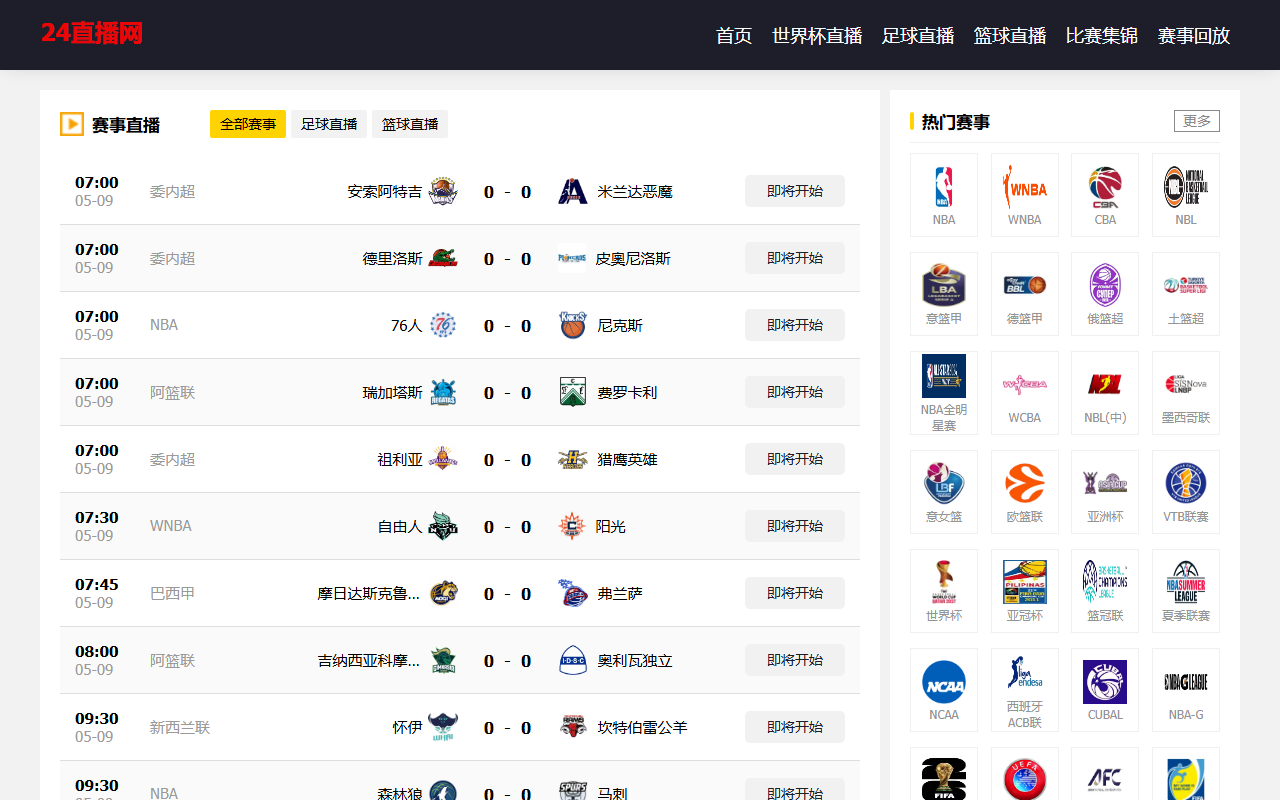Click the 24直播网 site logo
The height and width of the screenshot is (800, 1280).
(x=92, y=33)
